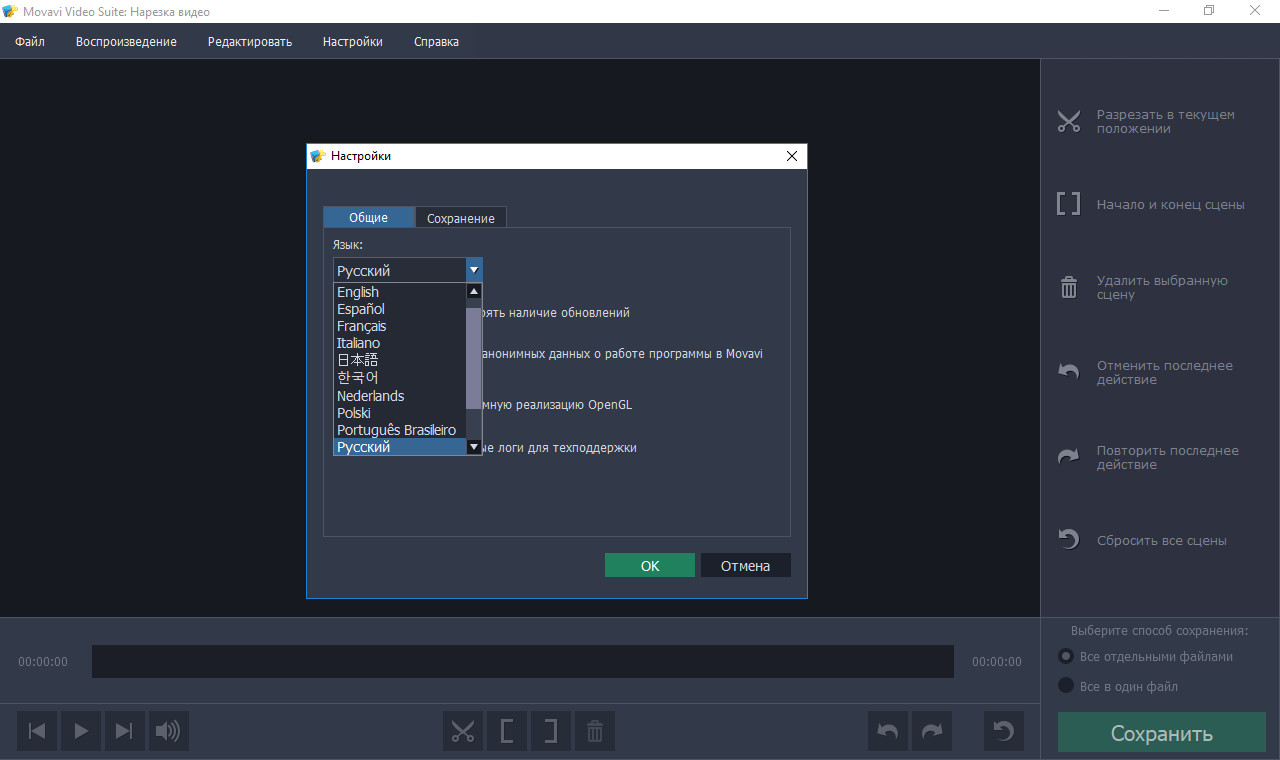Click the language list scroll down arrow
This screenshot has width=1280, height=760.
pyautogui.click(x=474, y=447)
